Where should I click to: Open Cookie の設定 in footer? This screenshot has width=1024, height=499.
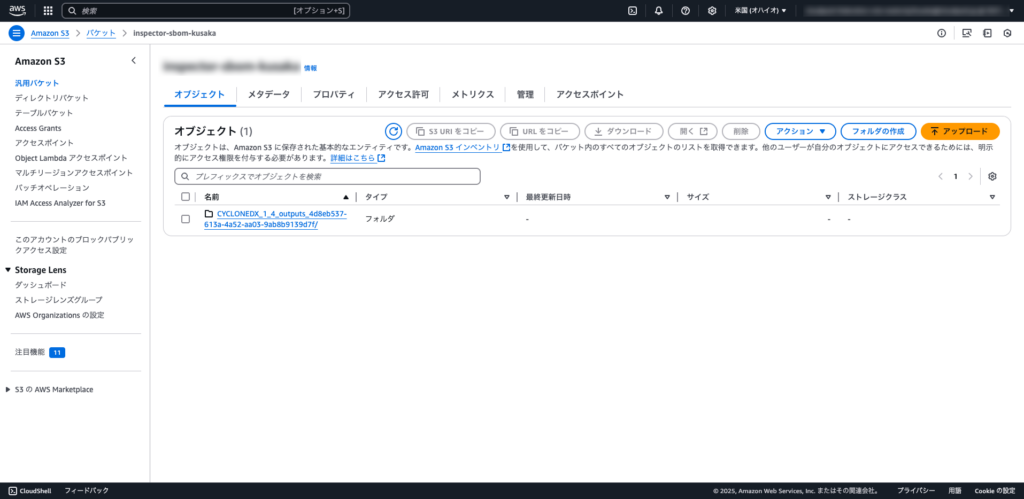click(x=995, y=491)
